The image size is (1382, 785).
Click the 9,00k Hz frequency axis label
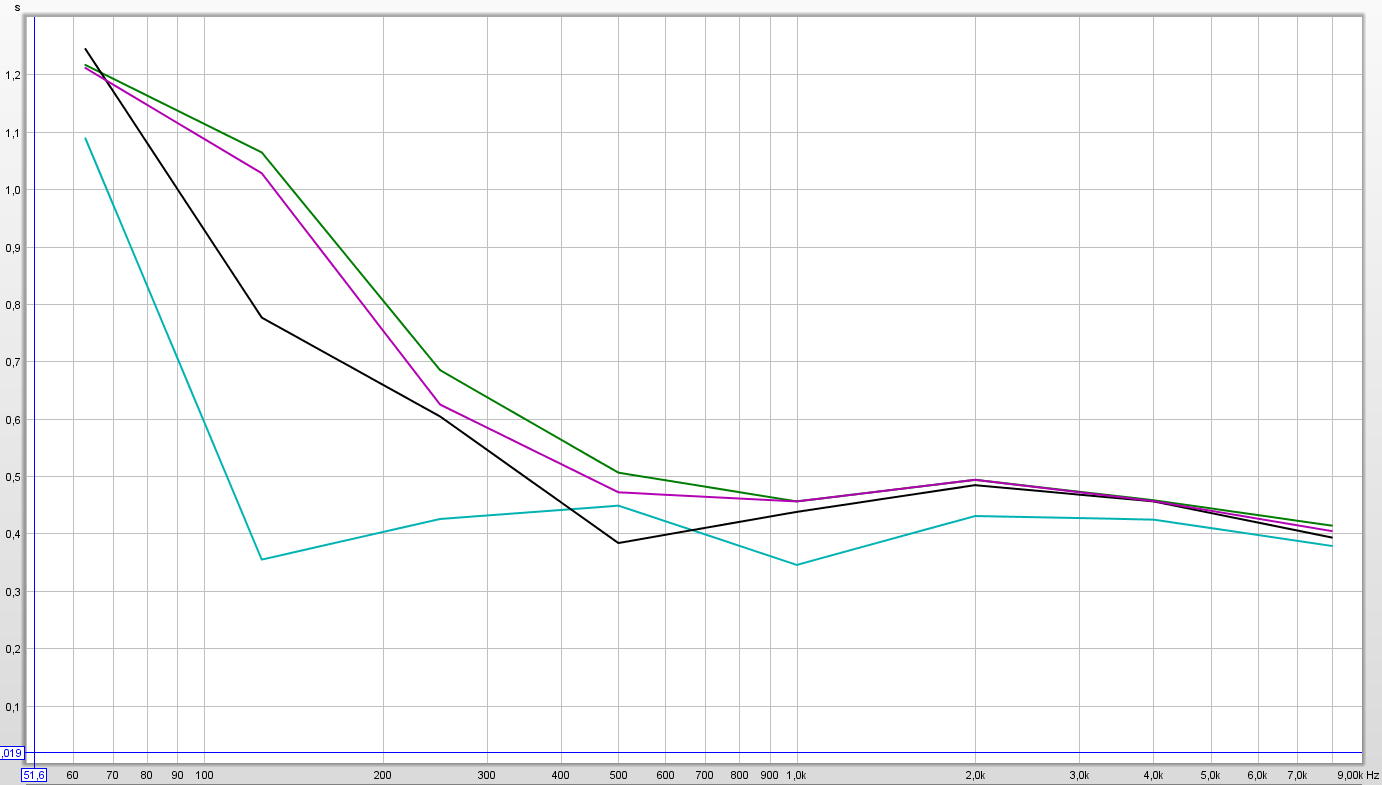pos(1357,775)
